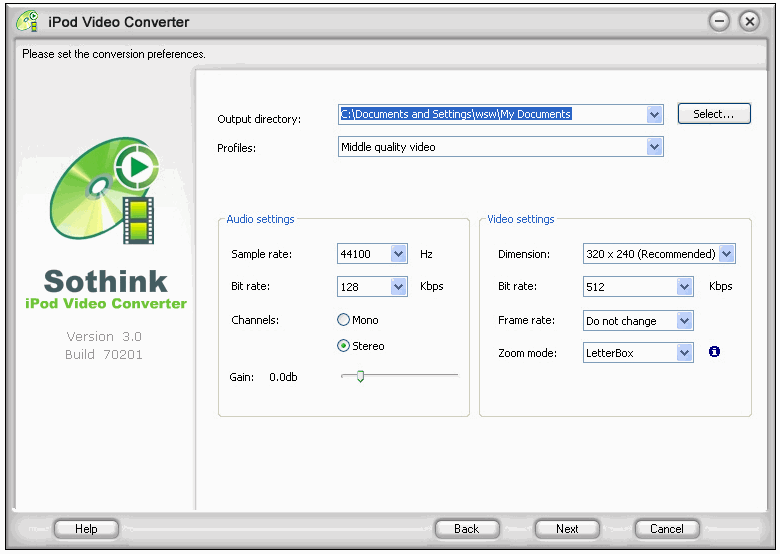Click the Version 3.0 text
Viewport: 780px width, 554px height.
pos(104,337)
